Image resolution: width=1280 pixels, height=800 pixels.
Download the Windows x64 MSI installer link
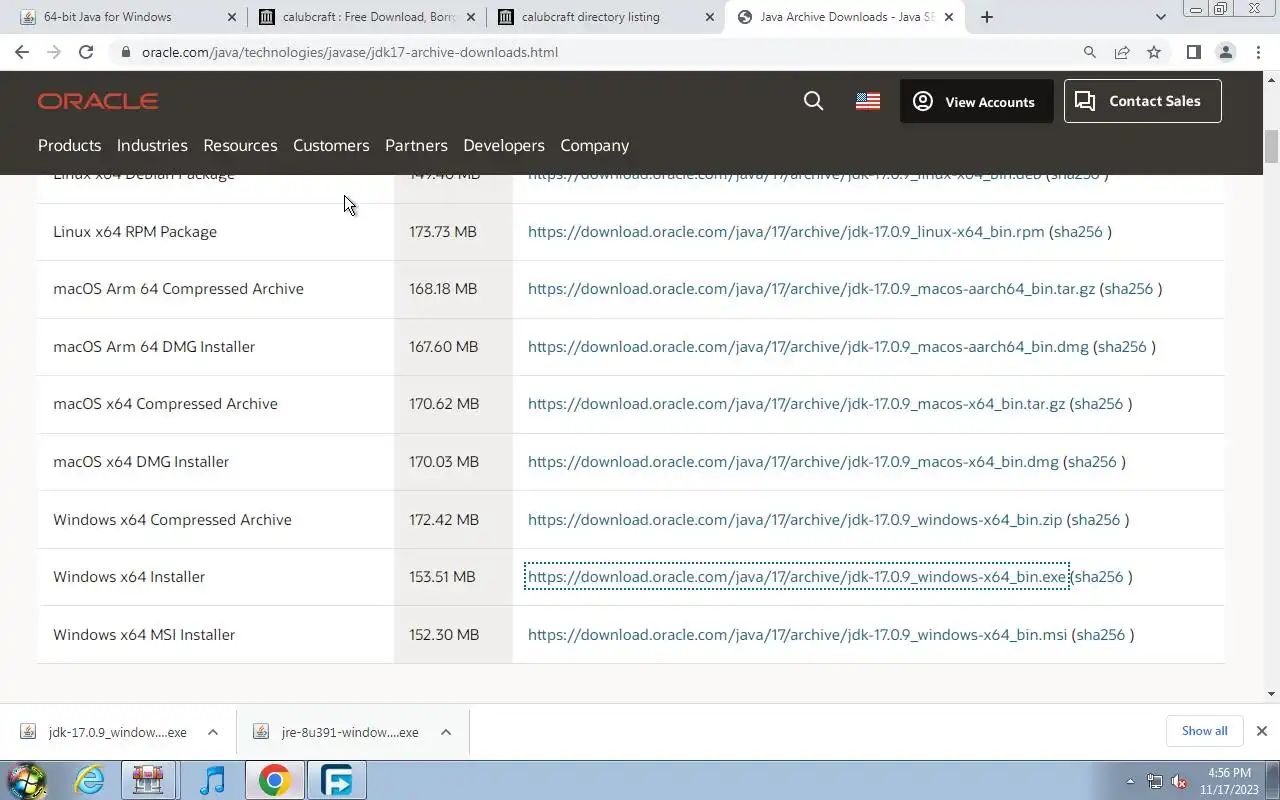click(x=797, y=635)
